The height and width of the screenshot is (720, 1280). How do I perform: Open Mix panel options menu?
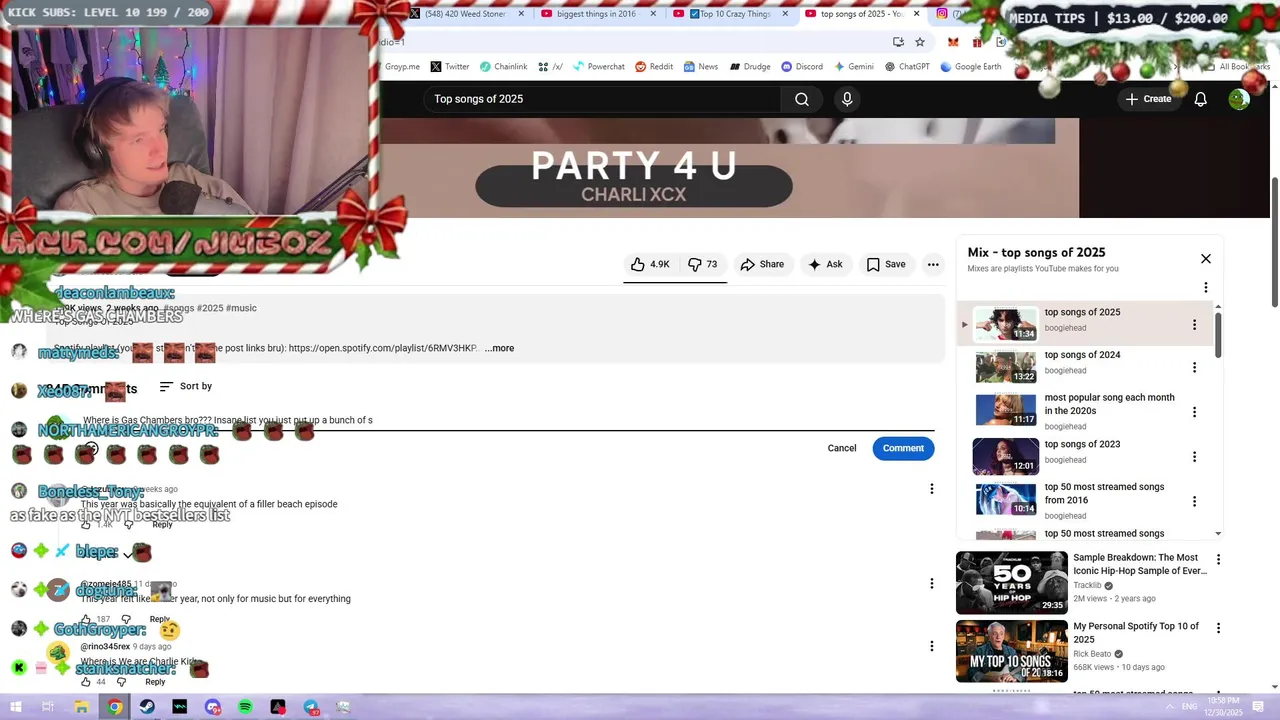[1206, 287]
